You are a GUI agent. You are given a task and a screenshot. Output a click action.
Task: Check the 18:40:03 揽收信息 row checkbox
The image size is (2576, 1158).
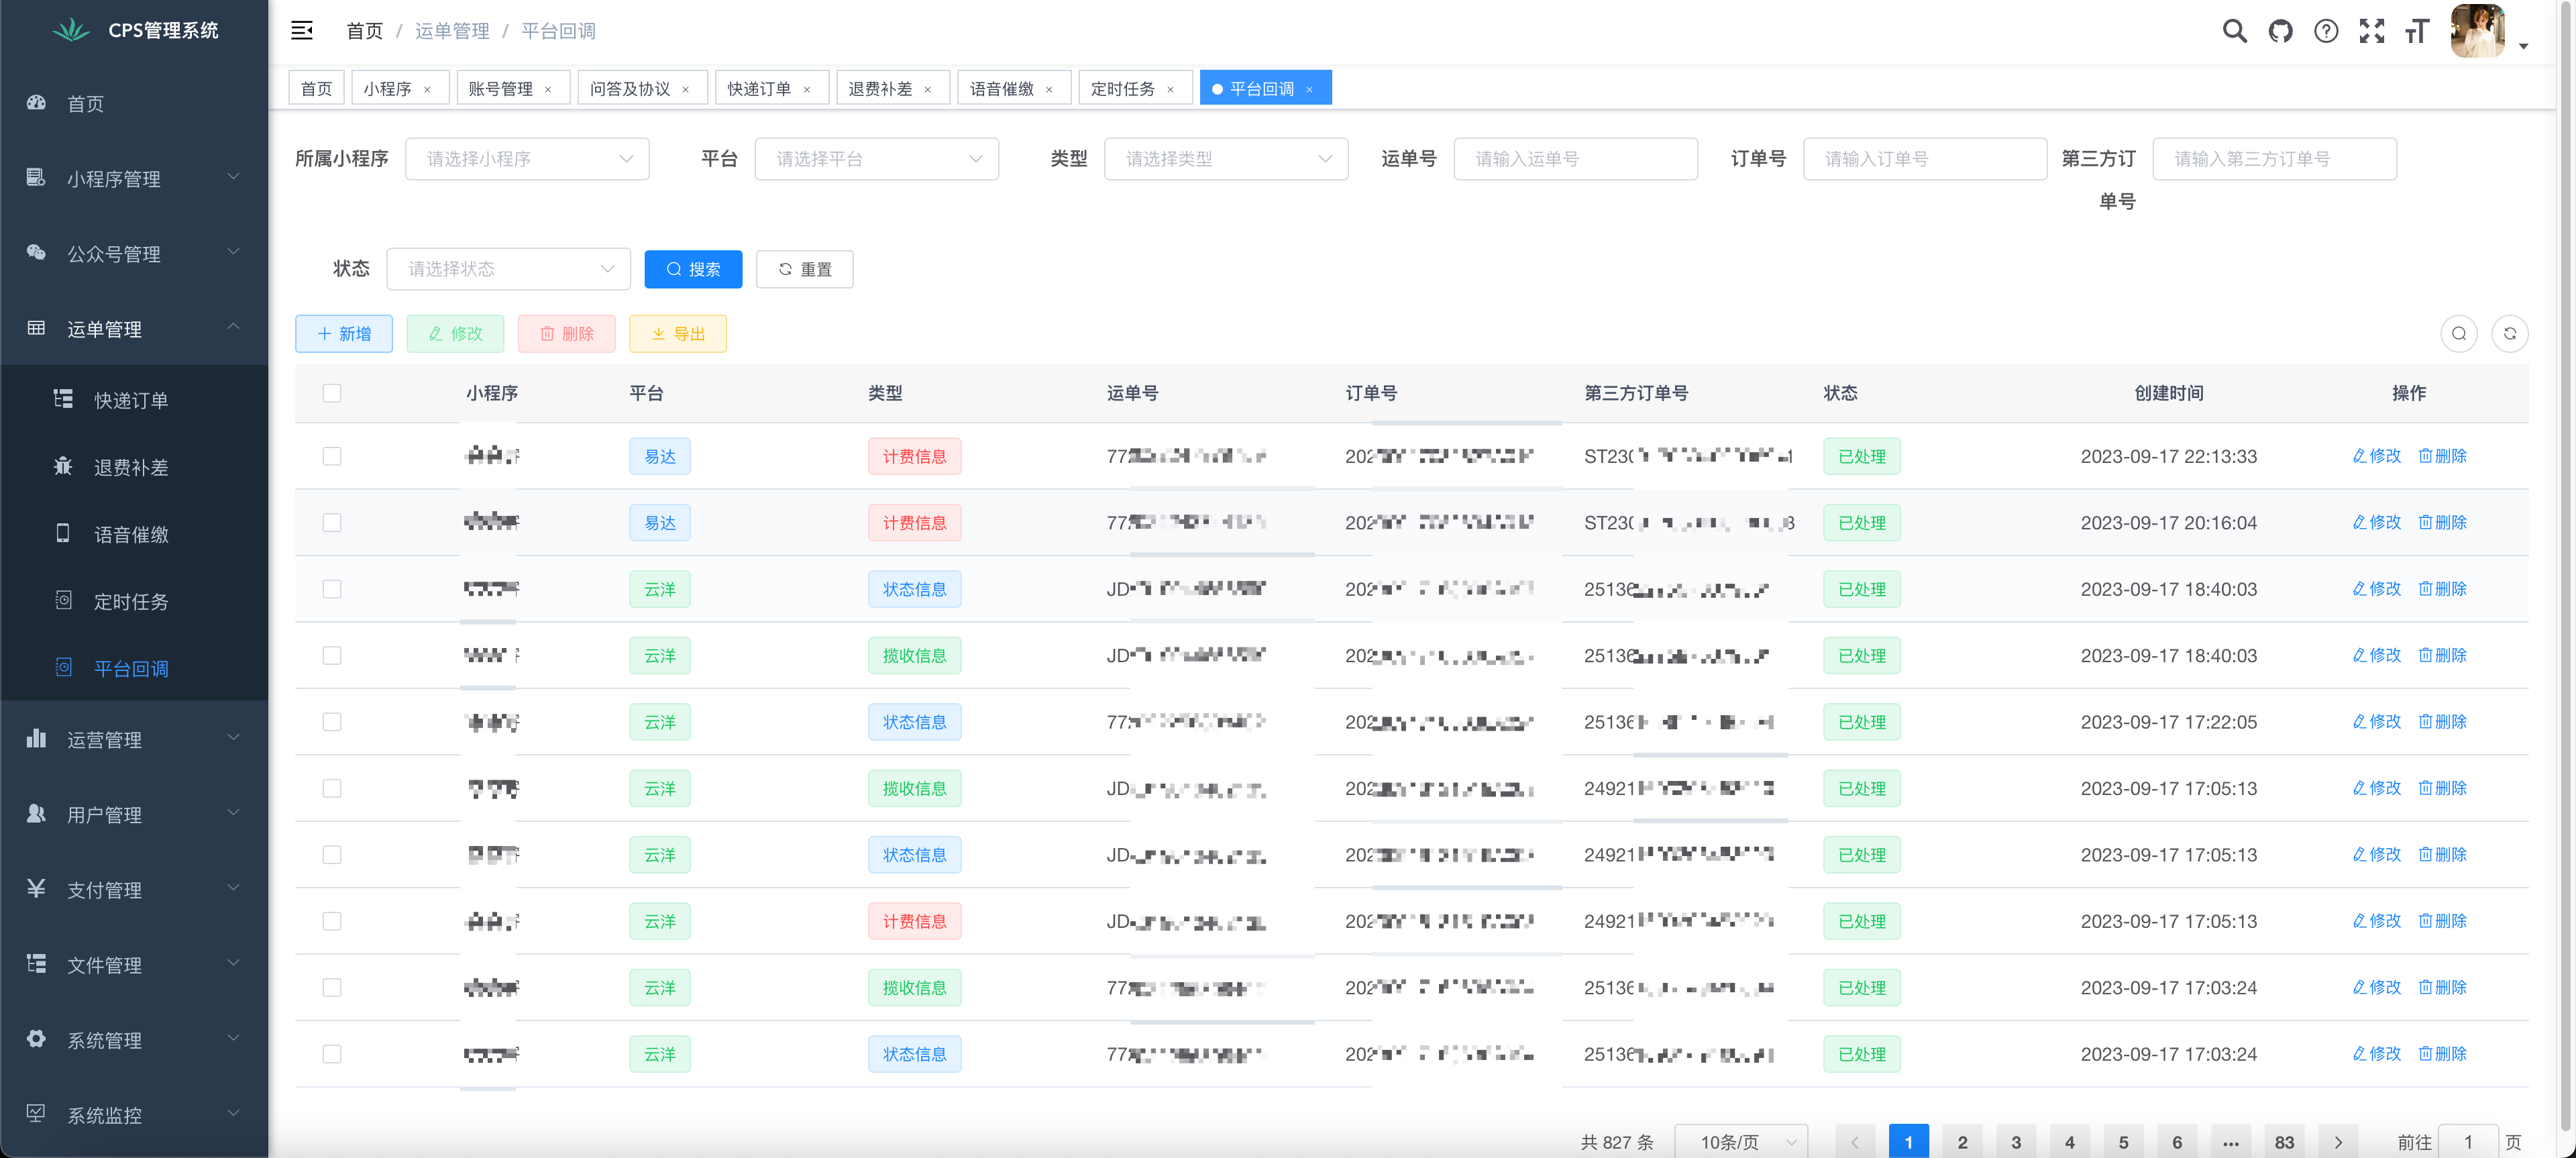pyautogui.click(x=332, y=655)
